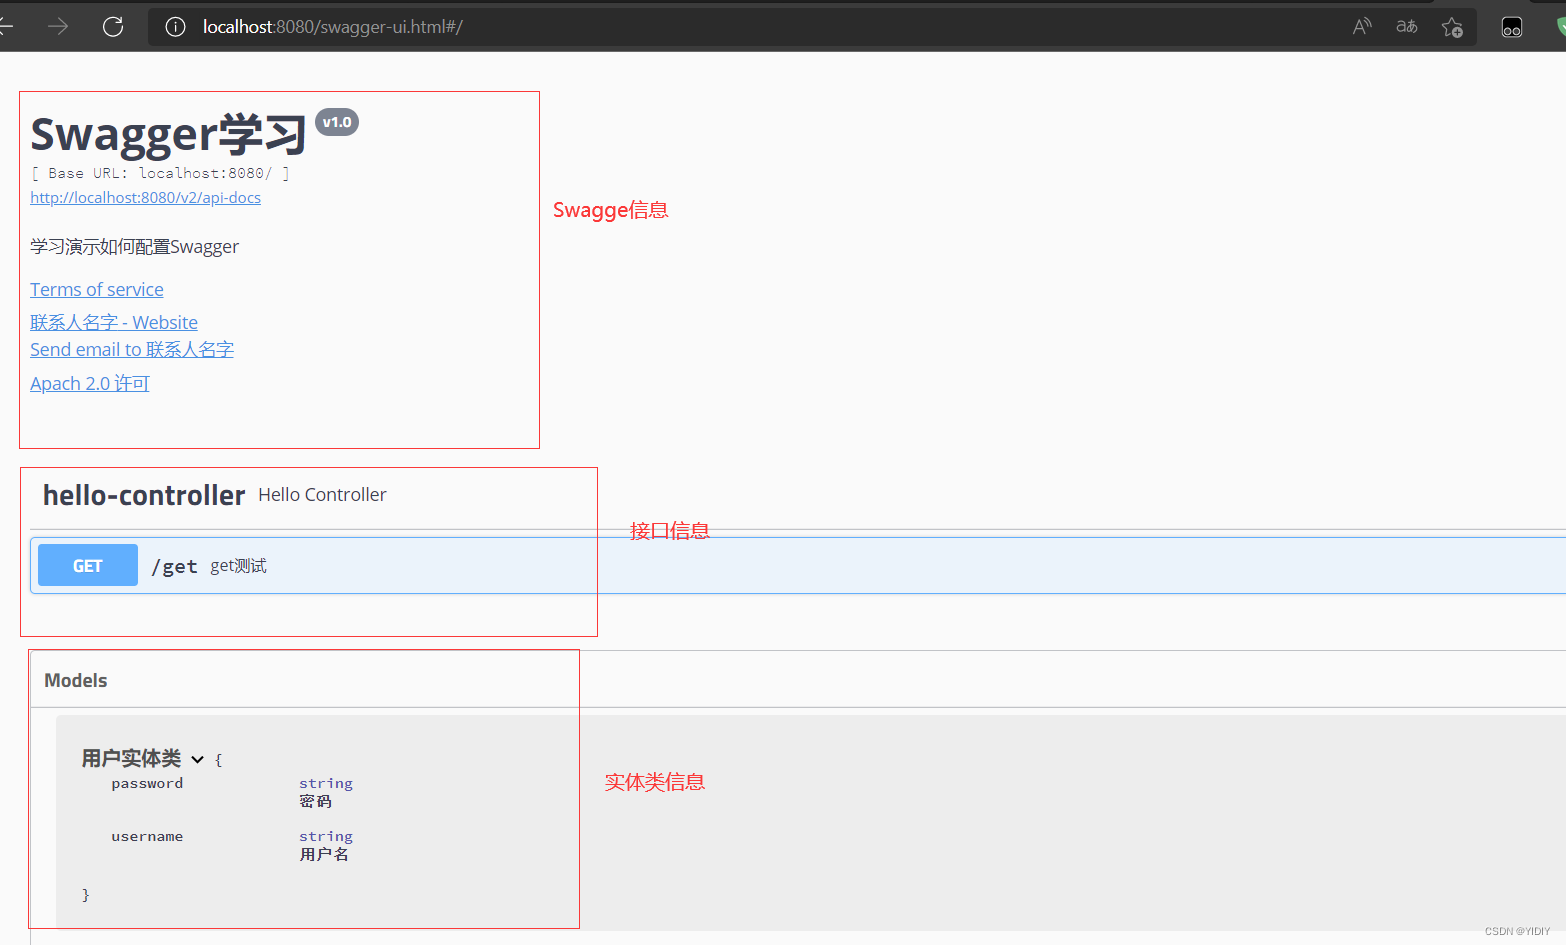1566x945 pixels.
Task: Open the Apach 2.0 许可 license link
Action: pos(90,383)
